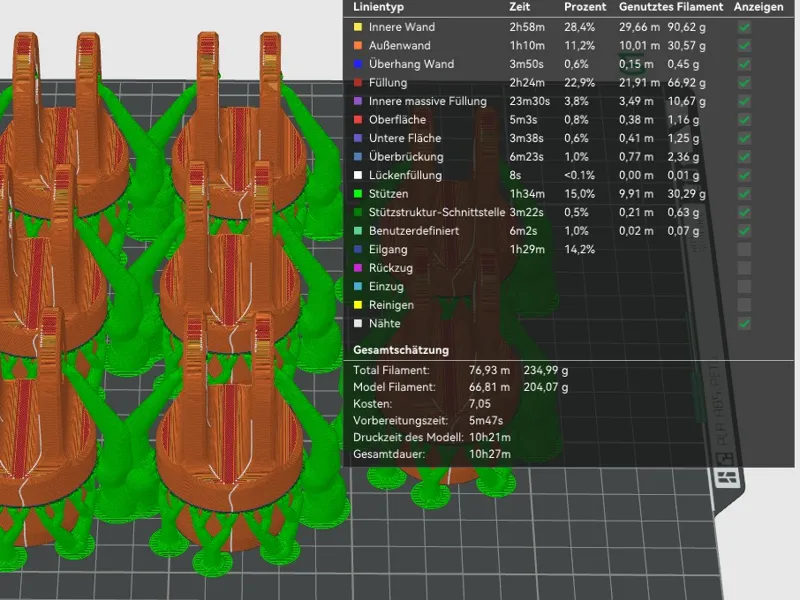Click the Nähte color swatch
Image resolution: width=800 pixels, height=600 pixels.
[358, 323]
